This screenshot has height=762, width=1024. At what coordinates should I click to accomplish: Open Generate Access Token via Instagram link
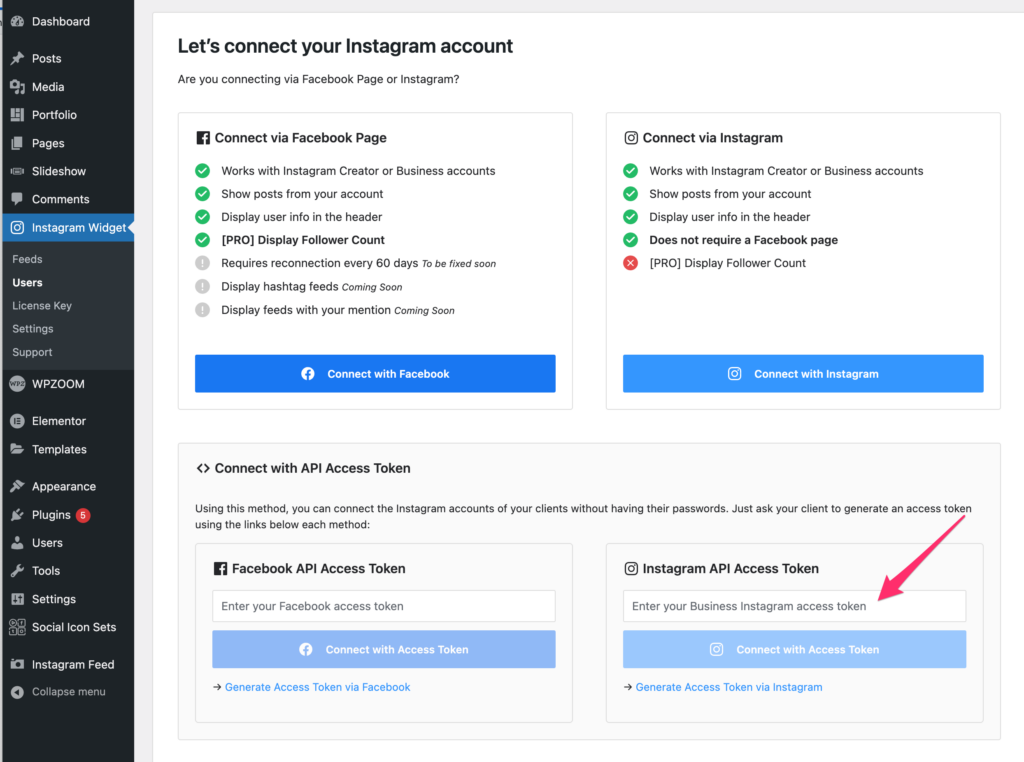pos(729,687)
